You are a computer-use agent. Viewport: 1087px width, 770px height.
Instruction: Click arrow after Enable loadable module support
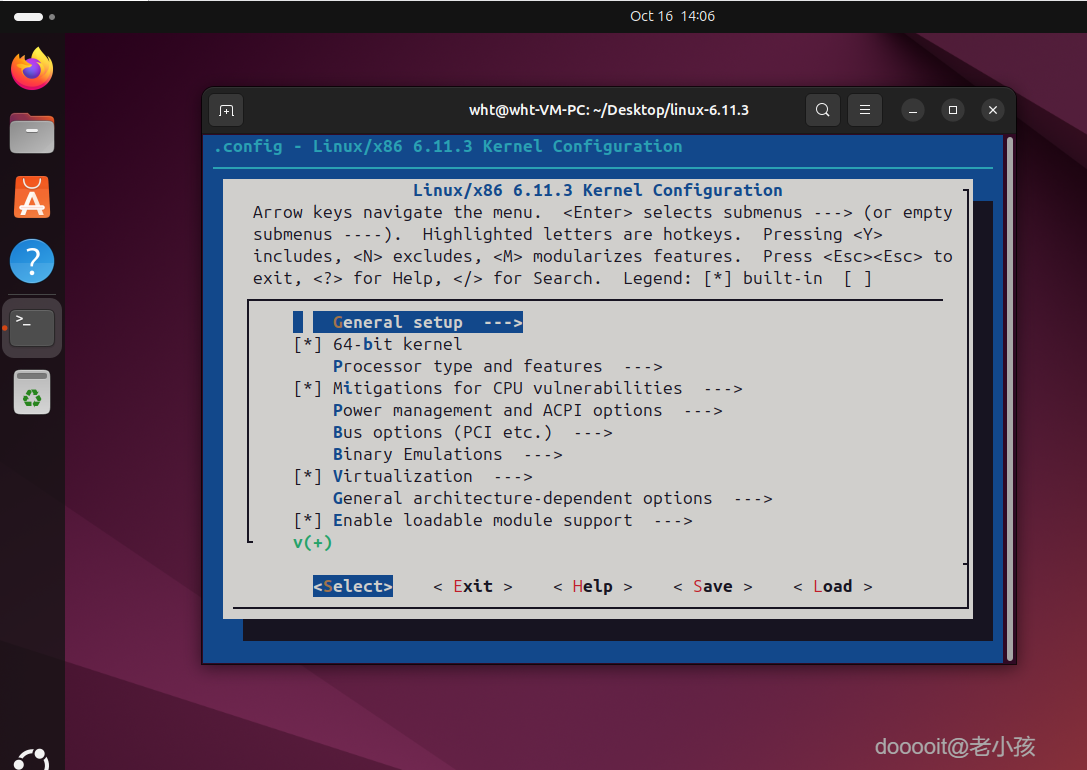click(673, 520)
